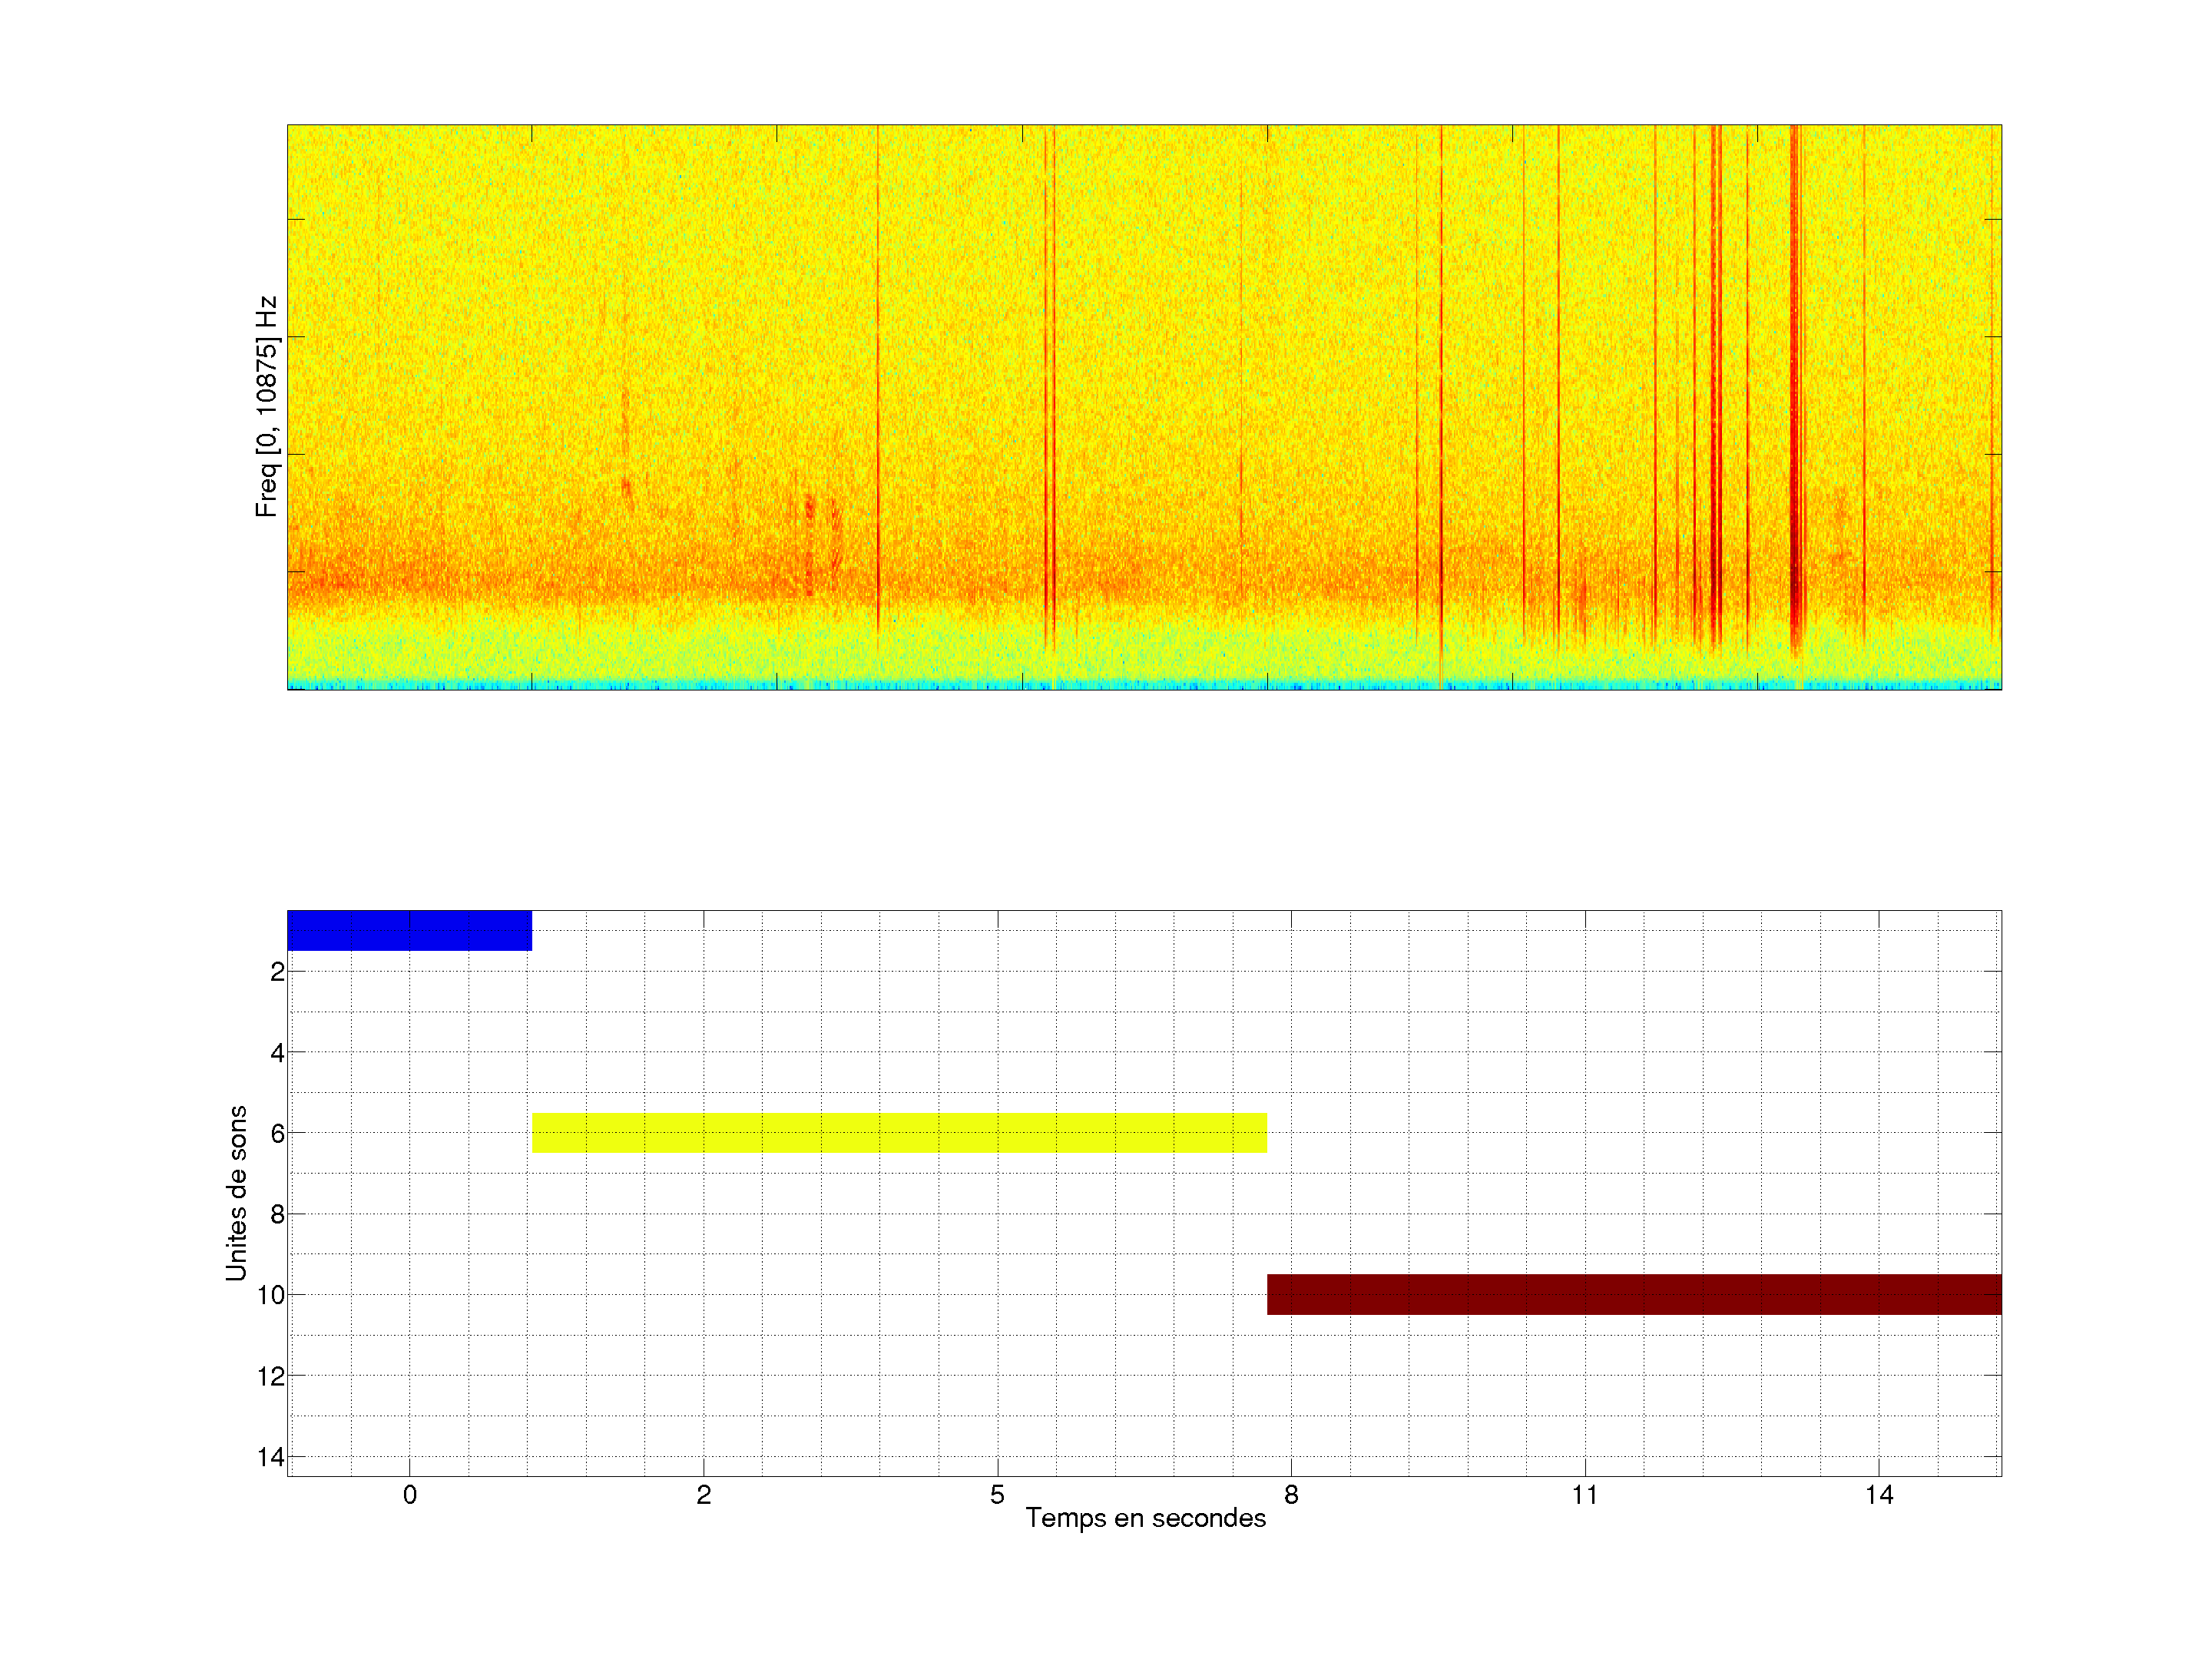Click y-axis tick label 14
The height and width of the screenshot is (1659, 2212).
[271, 1457]
